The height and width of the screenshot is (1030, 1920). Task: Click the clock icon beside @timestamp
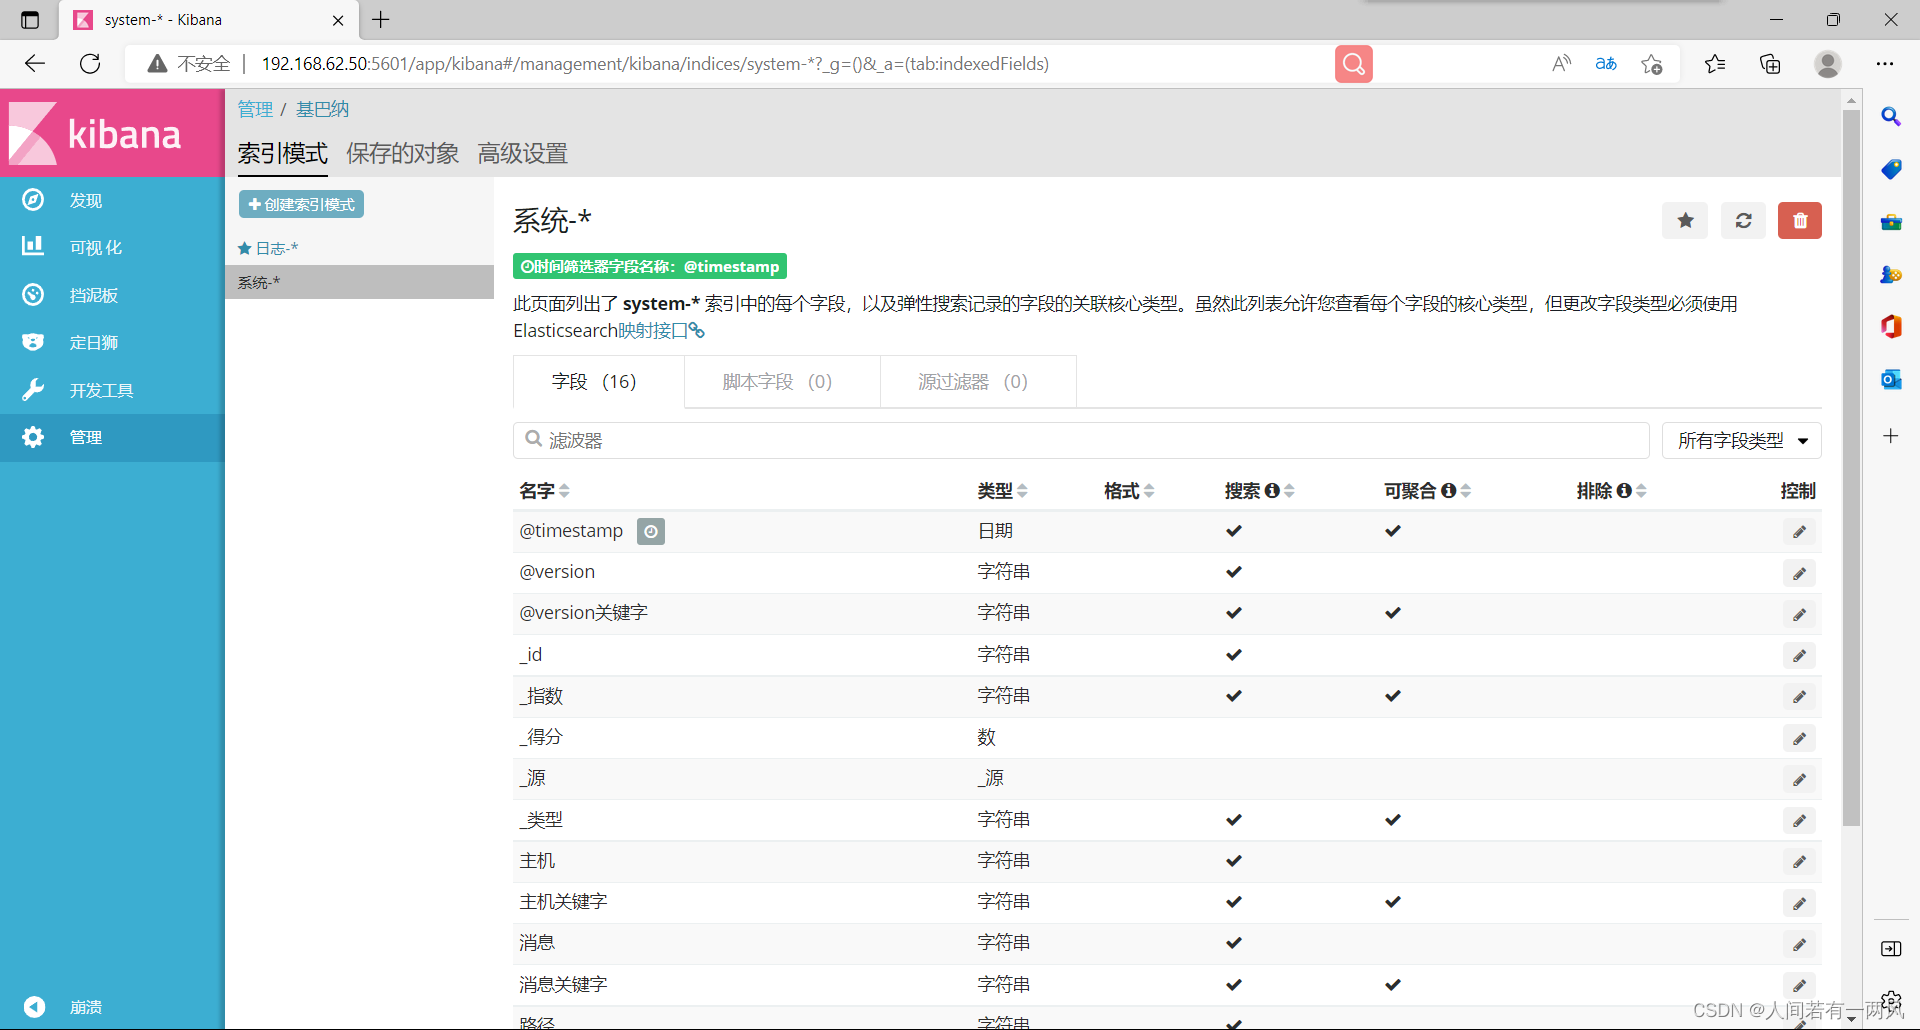coord(651,532)
